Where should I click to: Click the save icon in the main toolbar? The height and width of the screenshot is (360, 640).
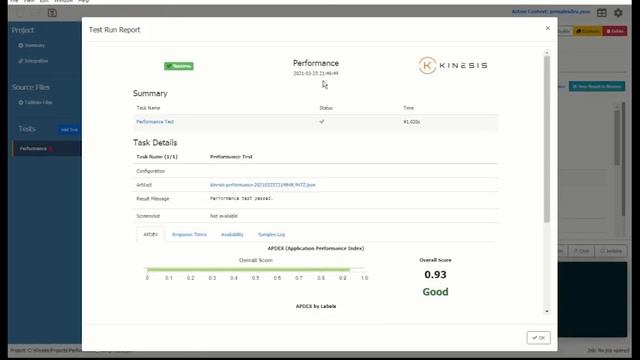(52, 13)
